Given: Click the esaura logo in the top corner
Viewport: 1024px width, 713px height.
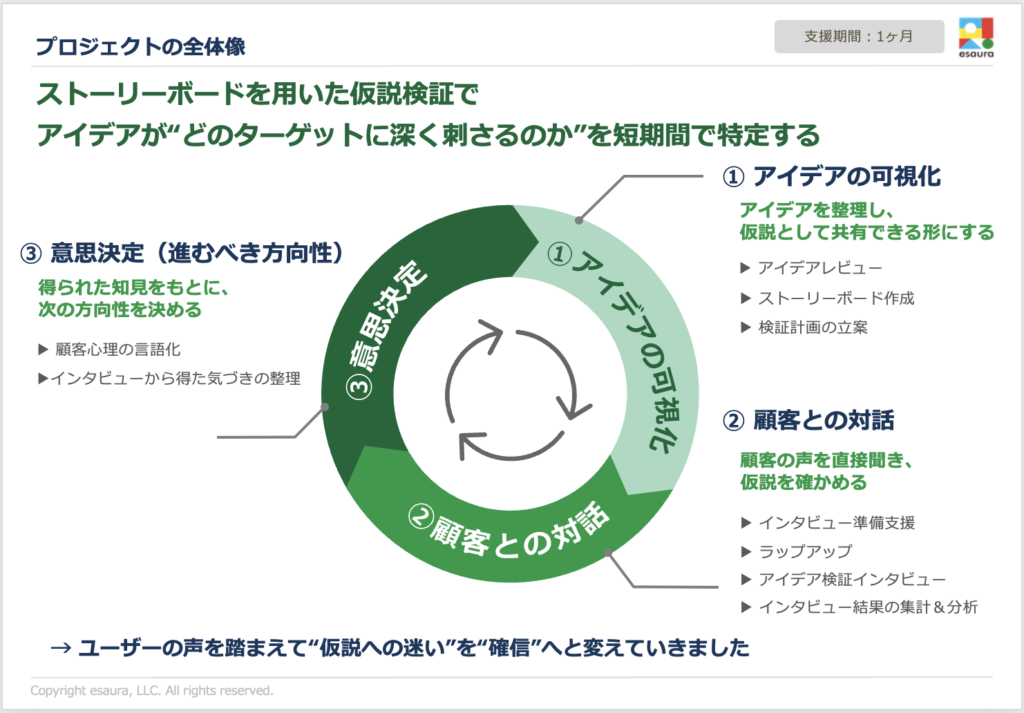Looking at the screenshot, I should pyautogui.click(x=974, y=37).
